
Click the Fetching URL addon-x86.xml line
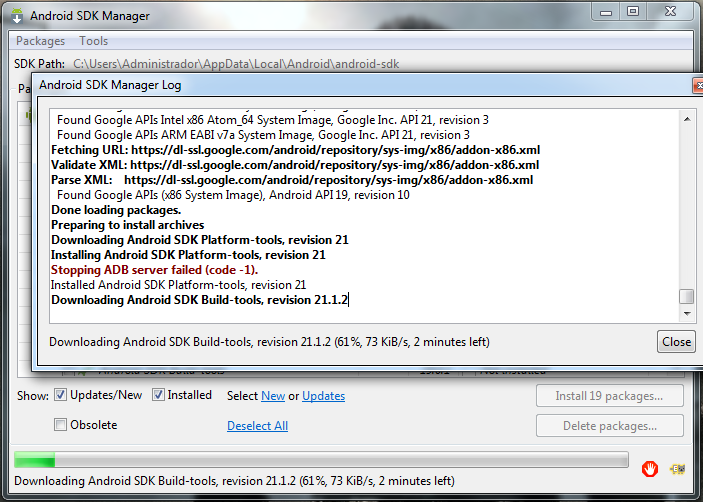click(x=295, y=150)
